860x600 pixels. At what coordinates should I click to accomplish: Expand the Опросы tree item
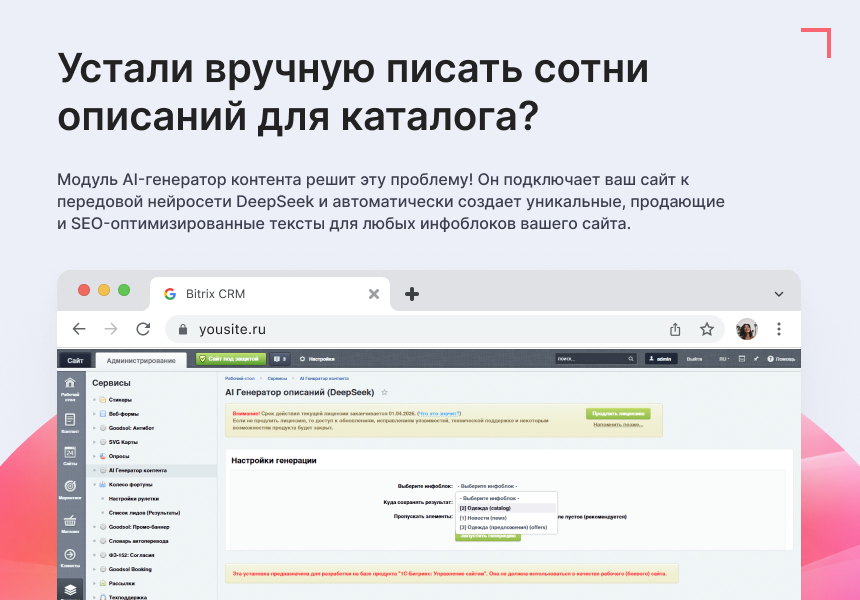pyautogui.click(x=94, y=456)
